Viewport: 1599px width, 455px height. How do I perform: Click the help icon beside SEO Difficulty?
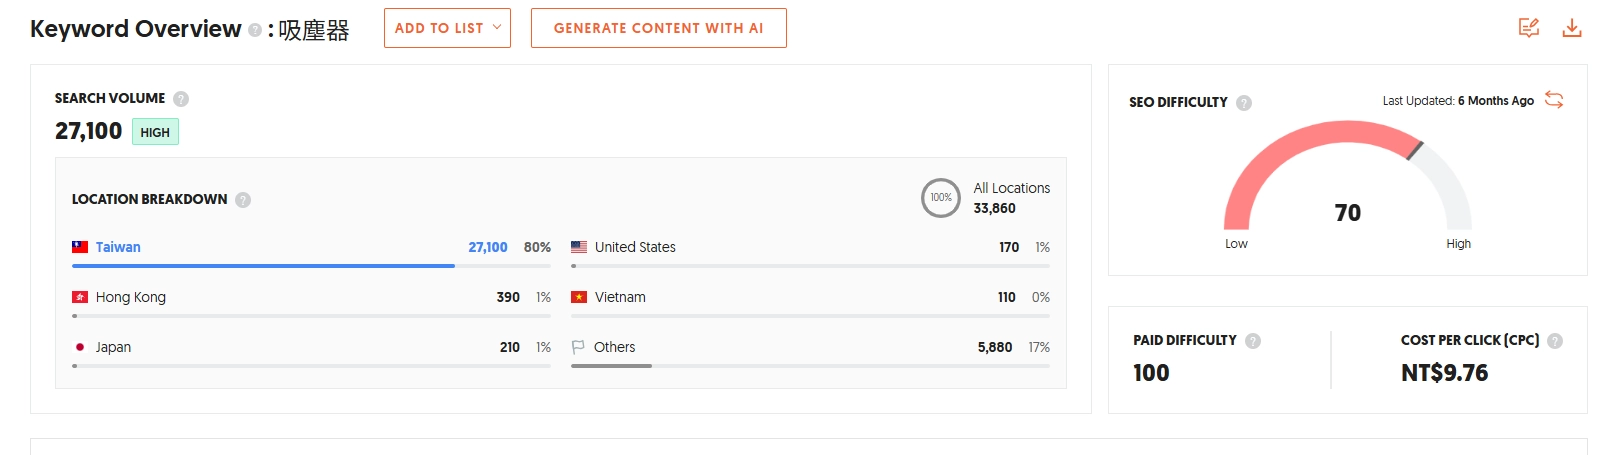point(1244,103)
